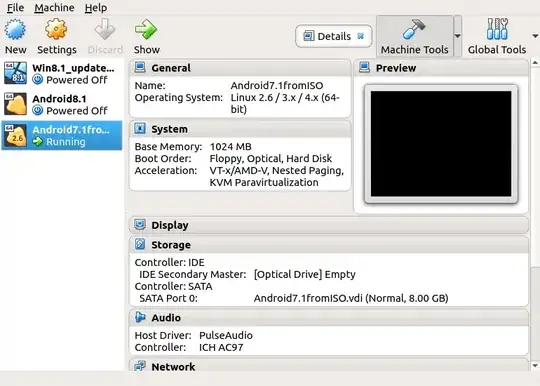Select the Global Tools icon
The height and width of the screenshot is (386, 540).
tap(497, 30)
